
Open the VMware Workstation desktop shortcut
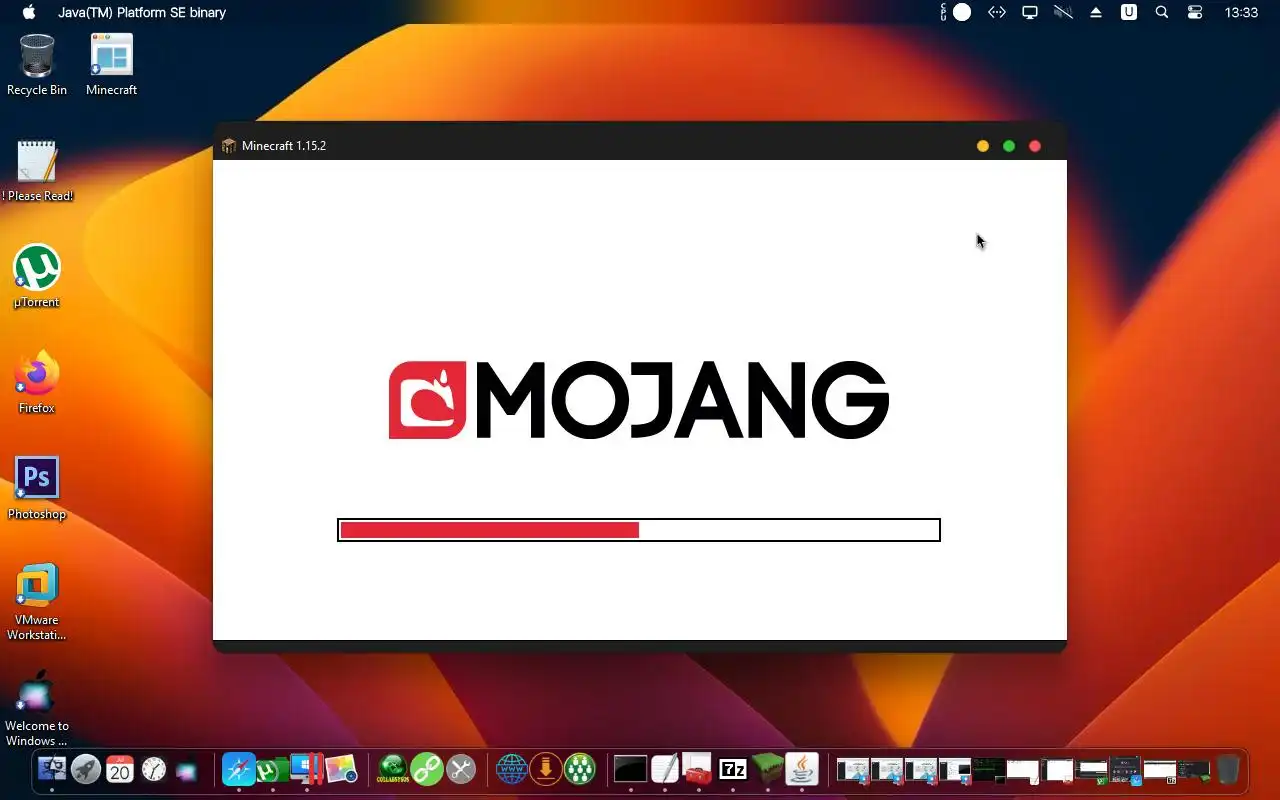coord(37,601)
